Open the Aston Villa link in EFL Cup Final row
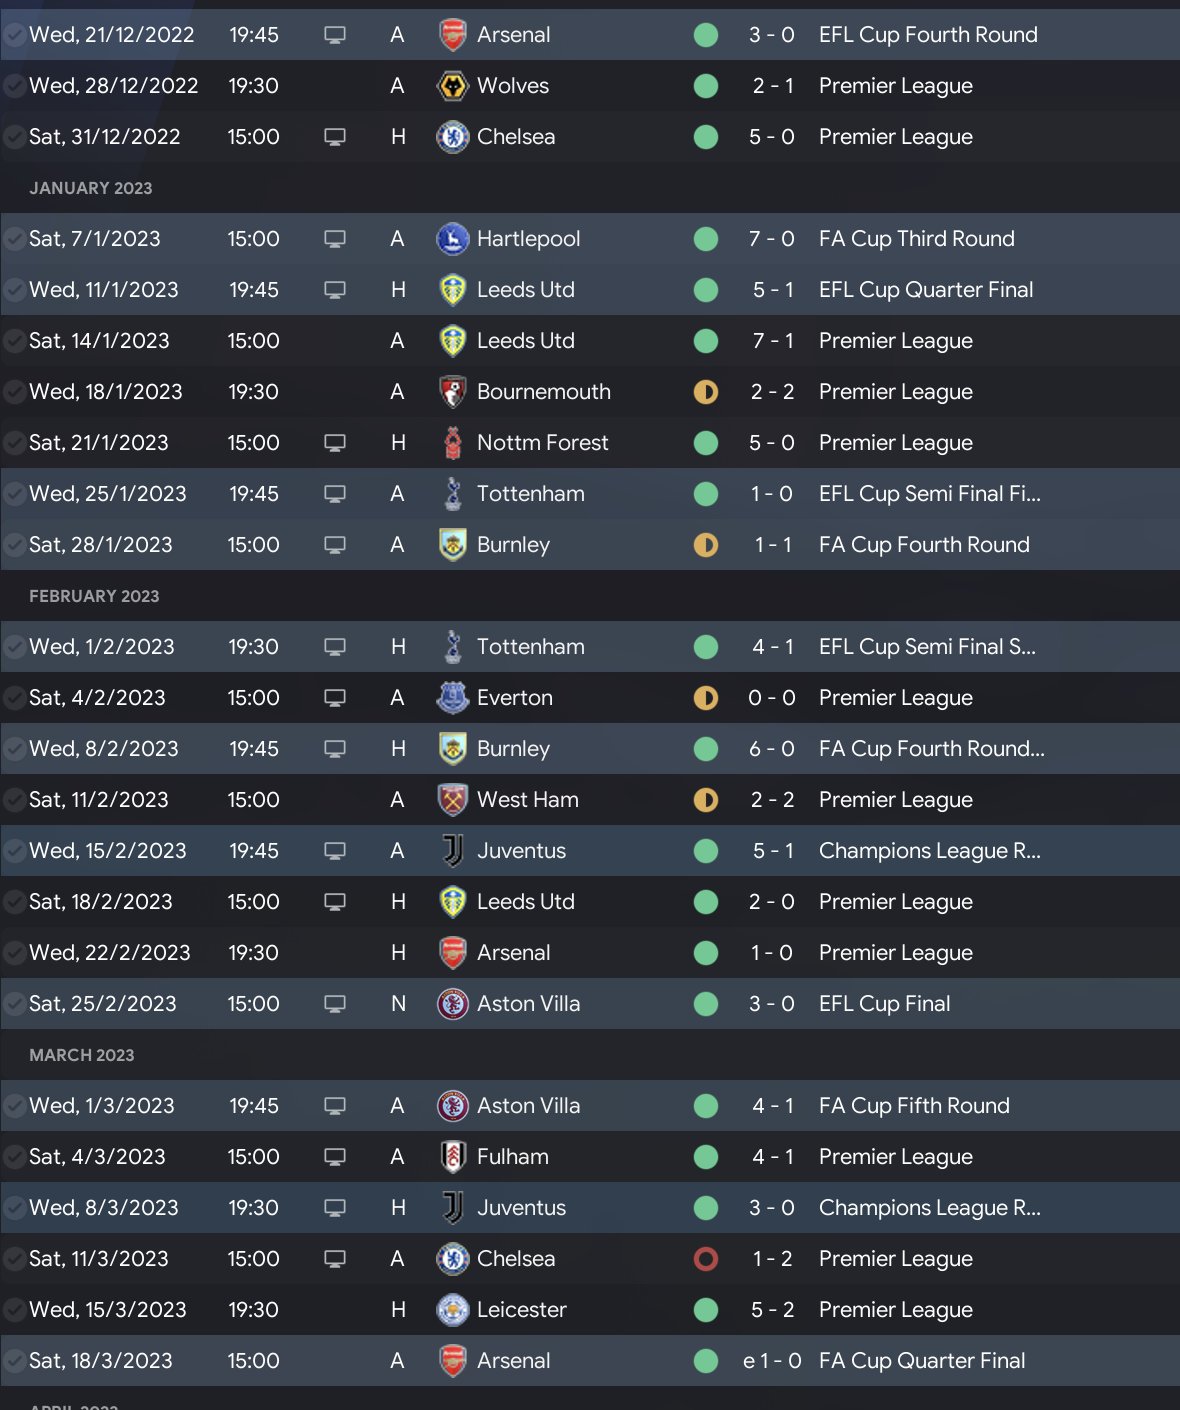This screenshot has height=1410, width=1180. click(528, 1004)
